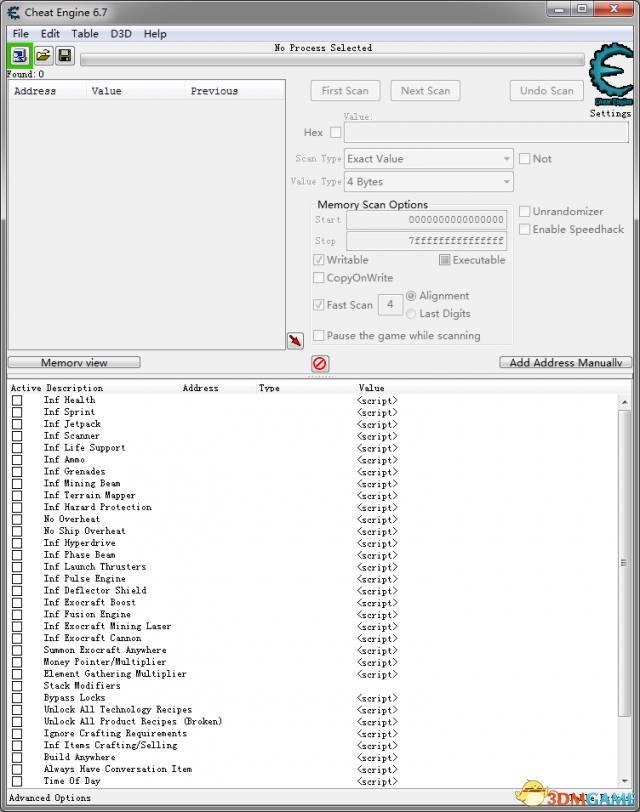Image resolution: width=640 pixels, height=812 pixels.
Task: Toggle the Not checkbox
Action: [x=525, y=158]
